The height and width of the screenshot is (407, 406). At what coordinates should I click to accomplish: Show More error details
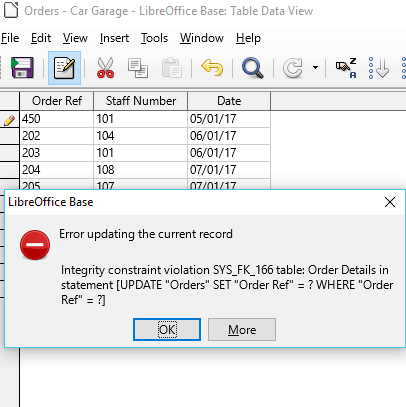pos(242,329)
